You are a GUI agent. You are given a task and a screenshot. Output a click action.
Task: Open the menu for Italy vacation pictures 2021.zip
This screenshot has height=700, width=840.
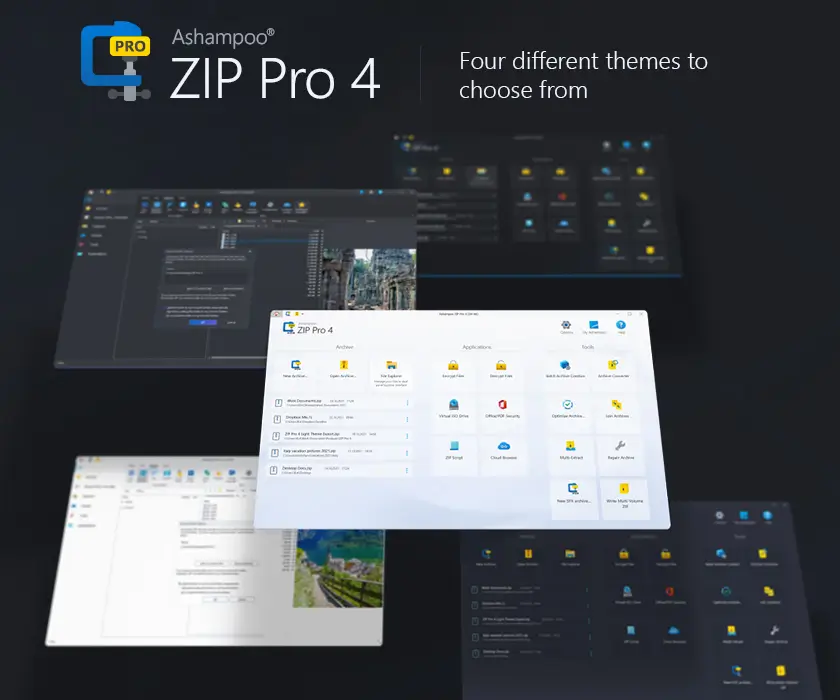point(406,454)
